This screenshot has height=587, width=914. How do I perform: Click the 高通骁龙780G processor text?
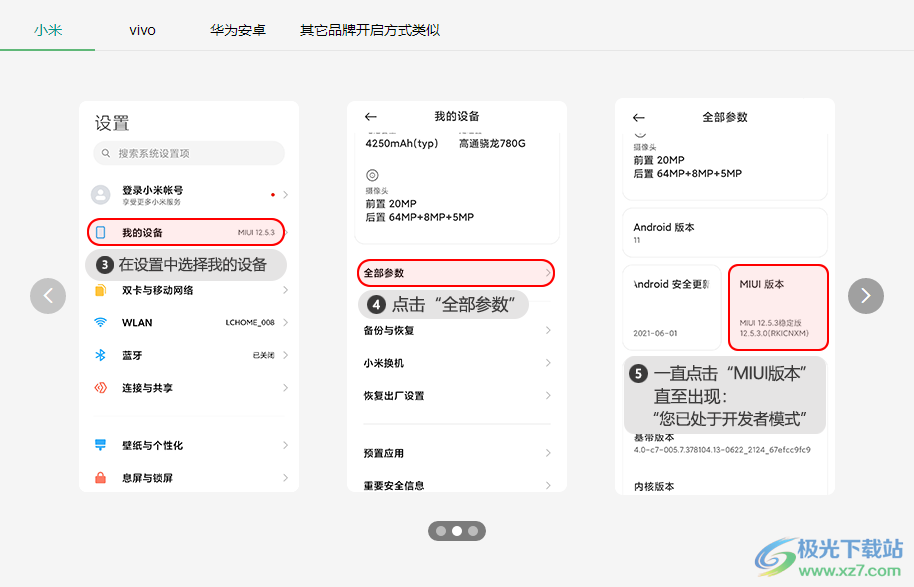click(492, 143)
